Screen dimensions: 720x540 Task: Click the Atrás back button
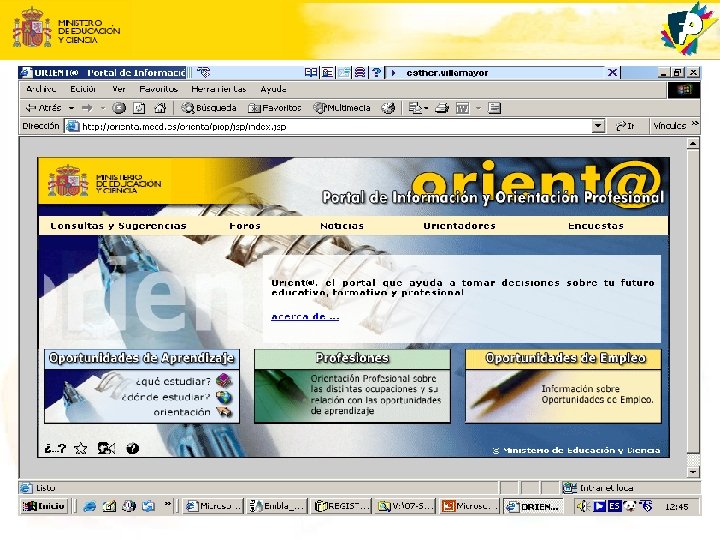click(x=44, y=108)
